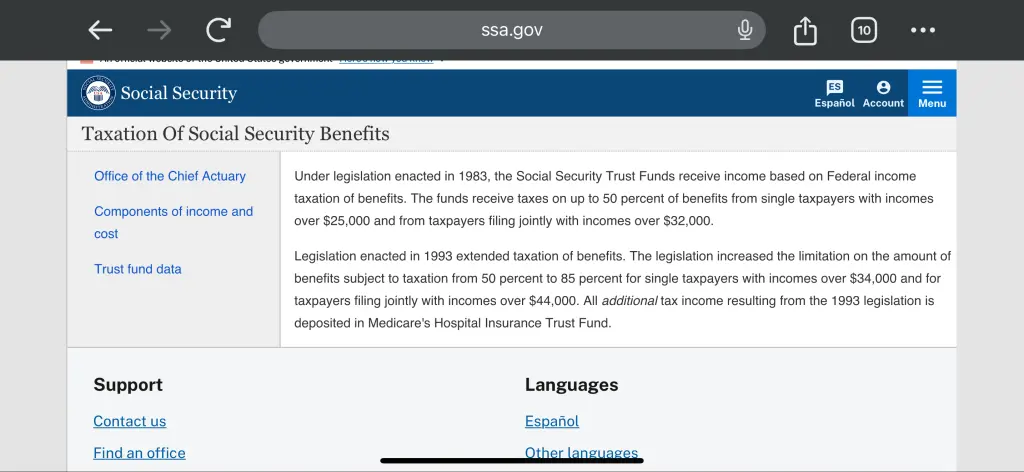The width and height of the screenshot is (1024, 472).
Task: Tap the browser back arrow
Action: click(100, 30)
